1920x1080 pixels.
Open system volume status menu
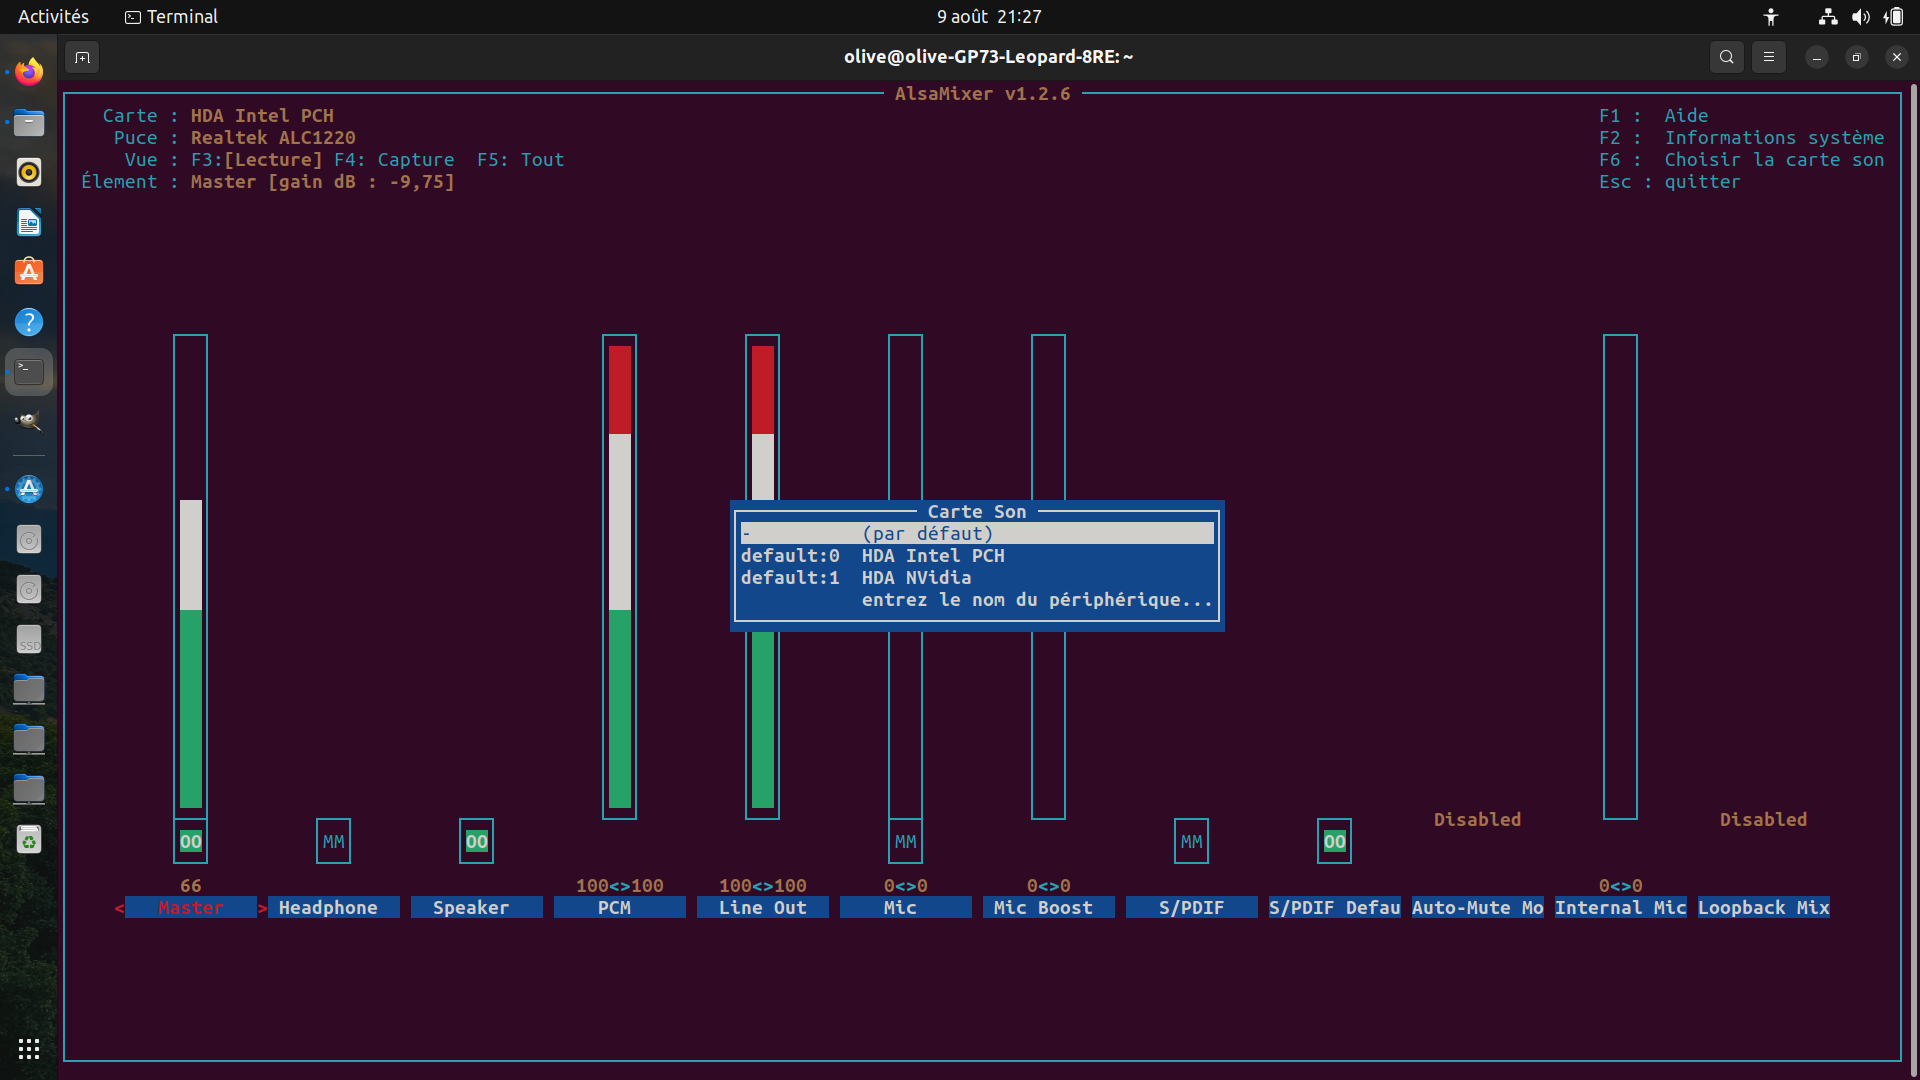click(1860, 17)
